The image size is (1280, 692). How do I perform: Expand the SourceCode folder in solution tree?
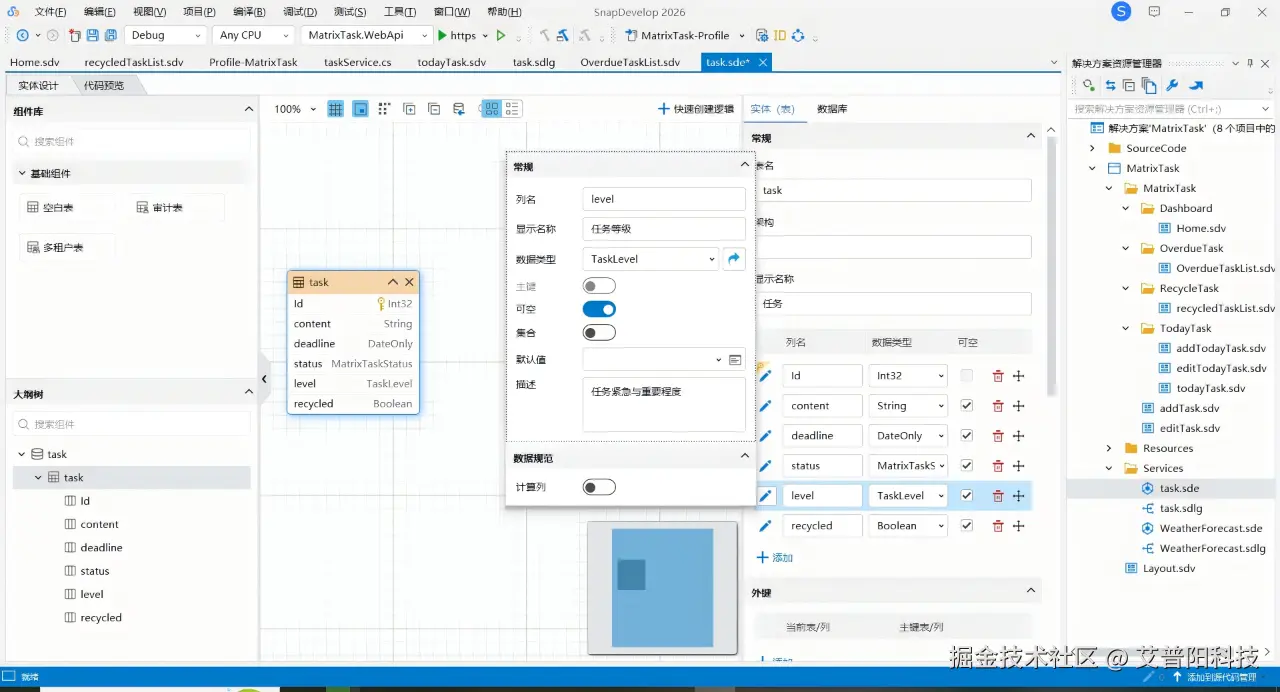point(1093,148)
